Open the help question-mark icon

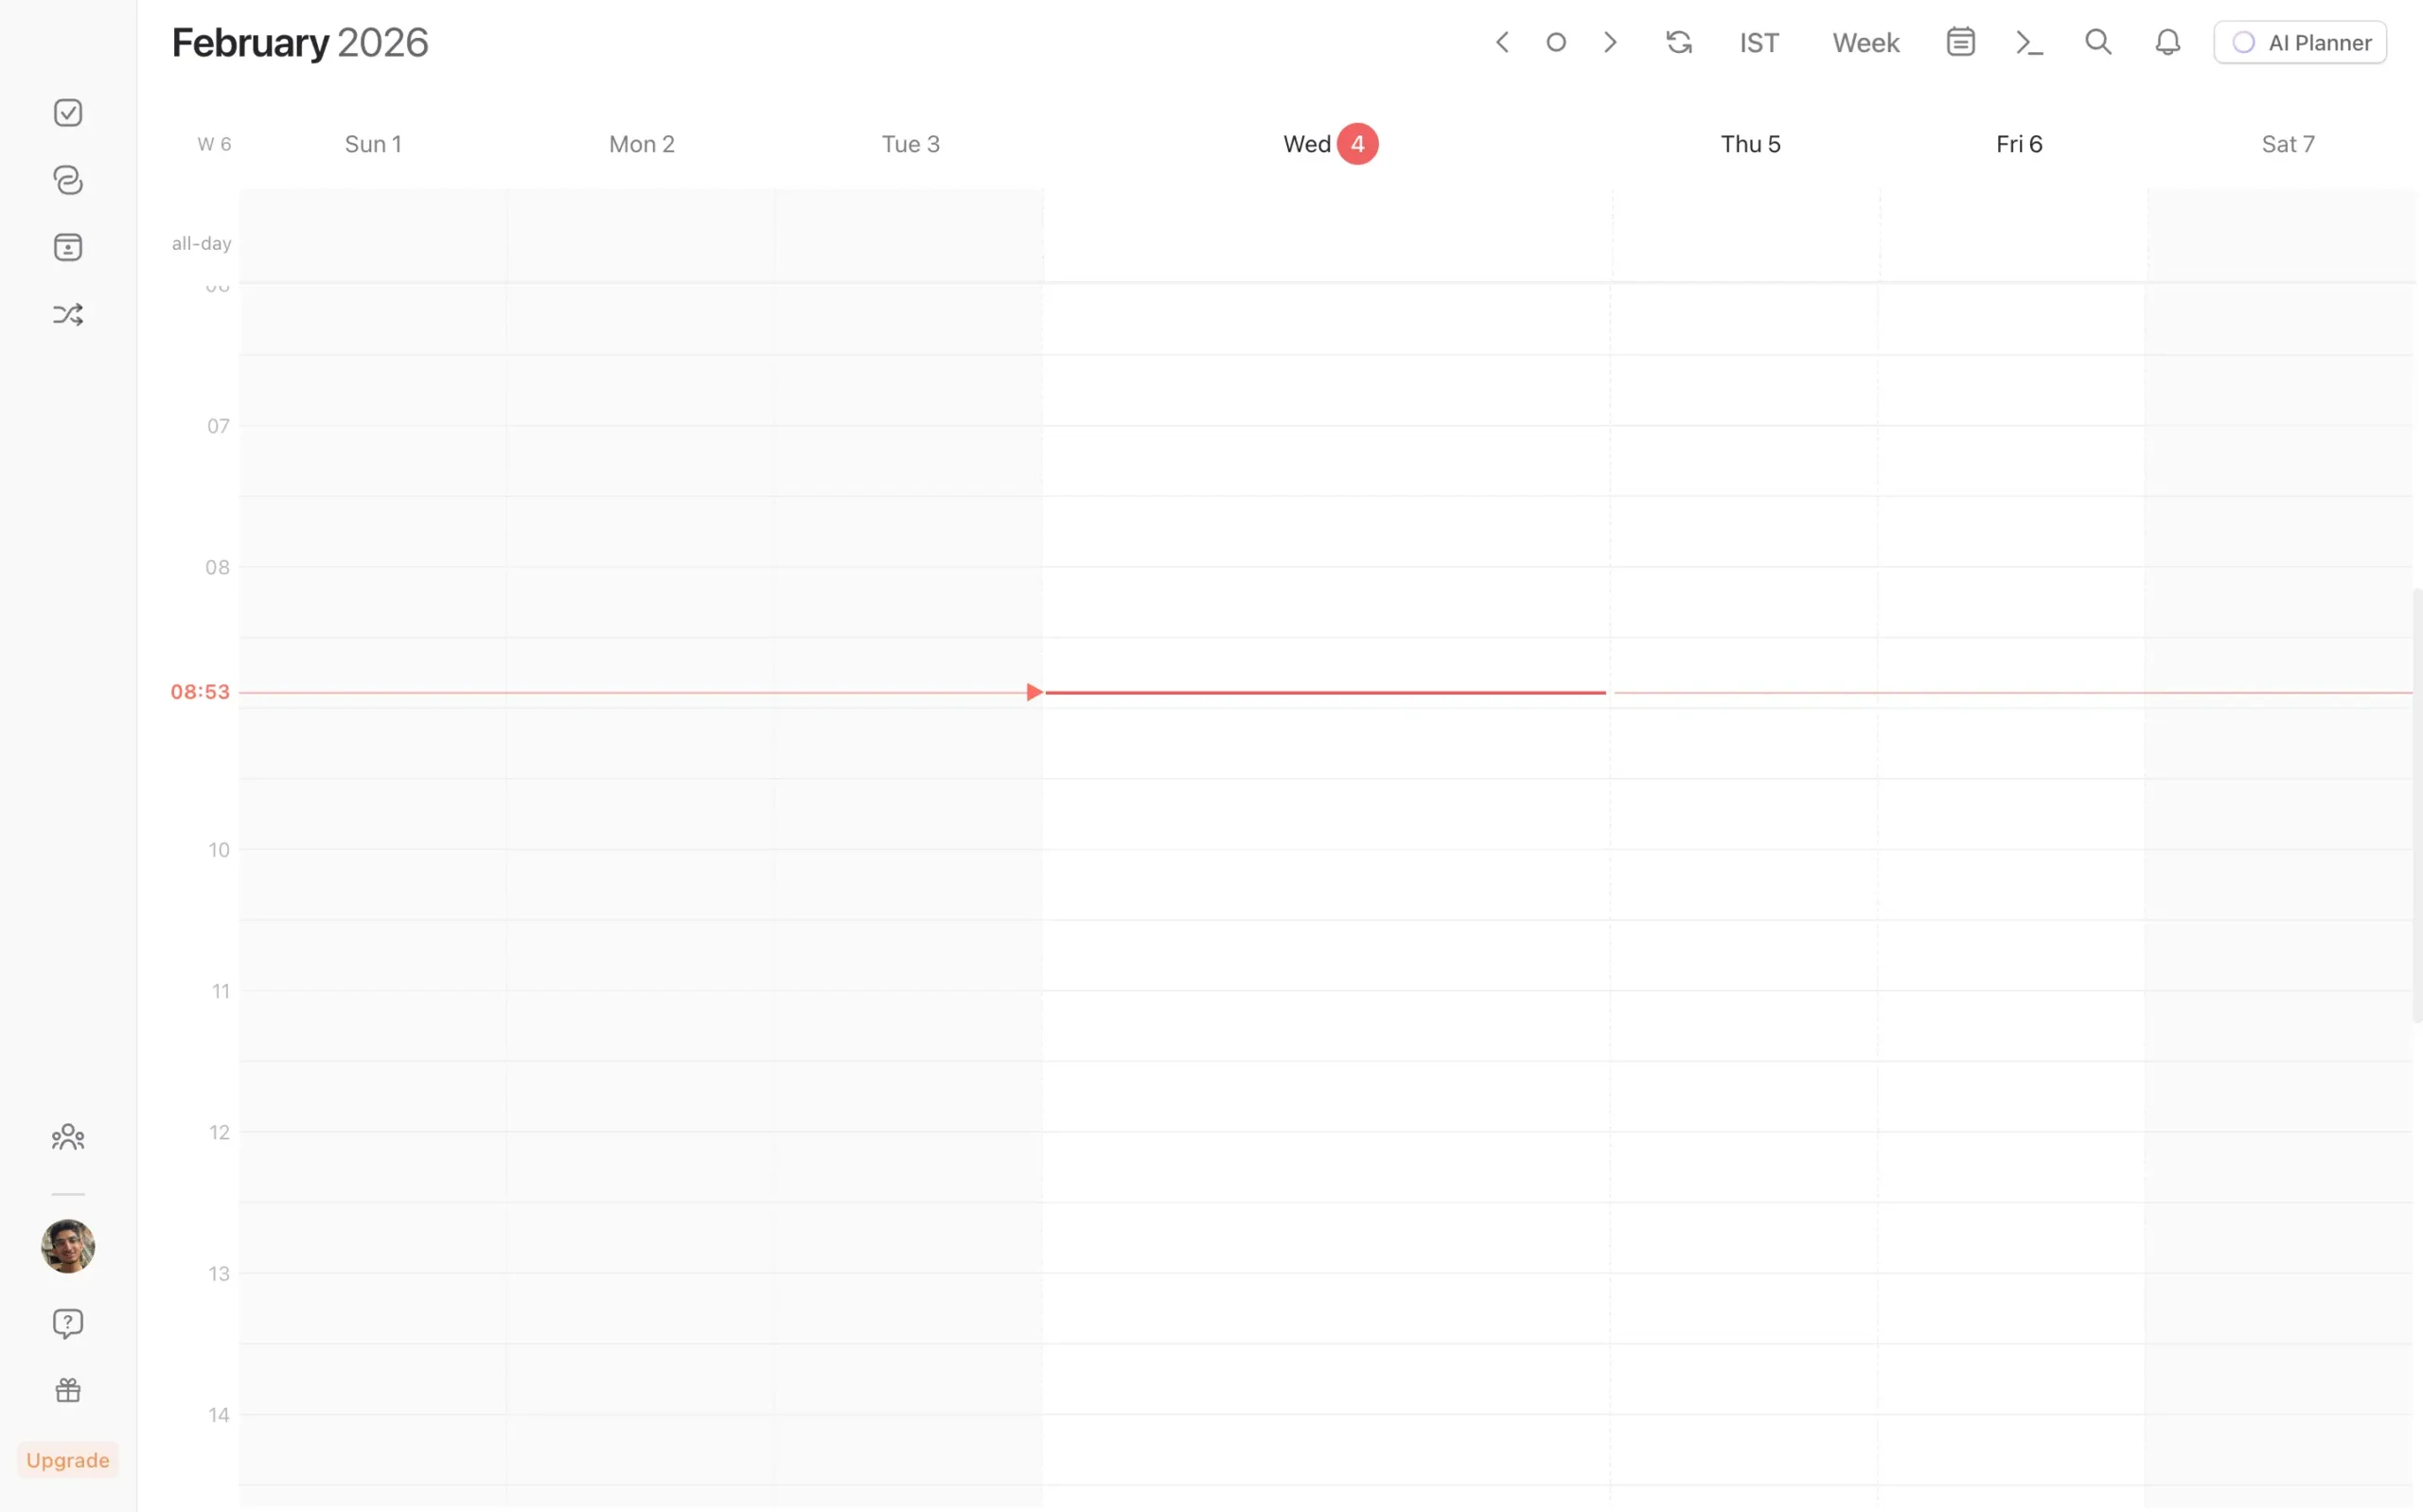point(67,1323)
